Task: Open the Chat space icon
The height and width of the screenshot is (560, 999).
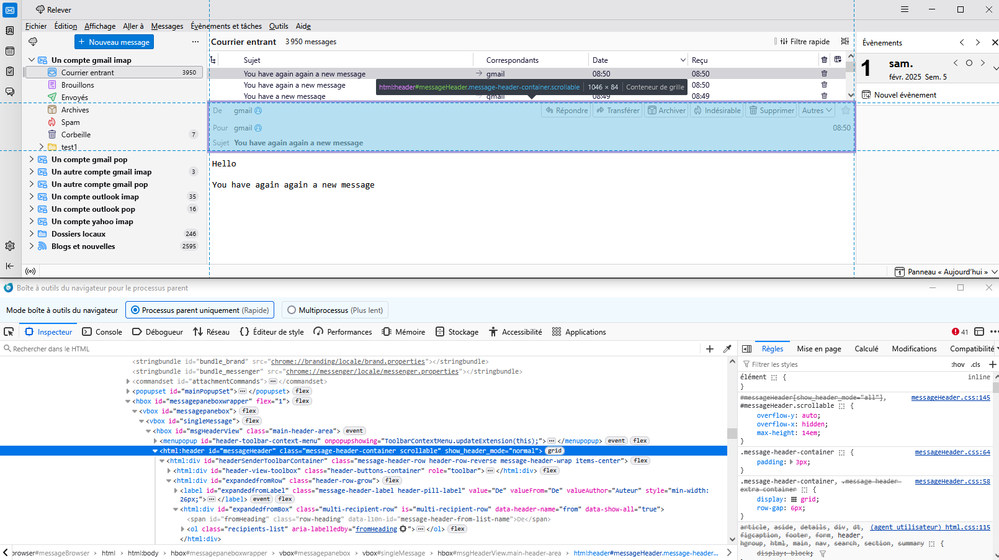Action: click(10, 92)
